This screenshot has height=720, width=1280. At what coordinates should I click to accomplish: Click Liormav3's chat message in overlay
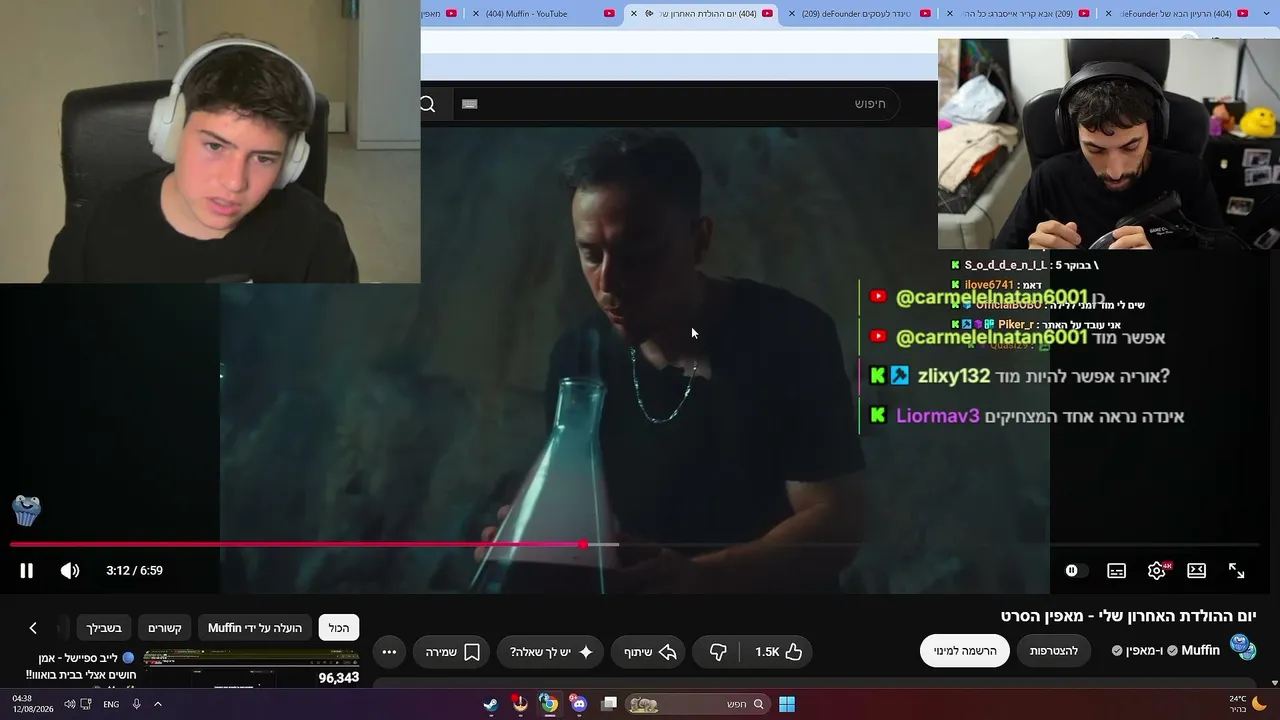[x=1025, y=416]
